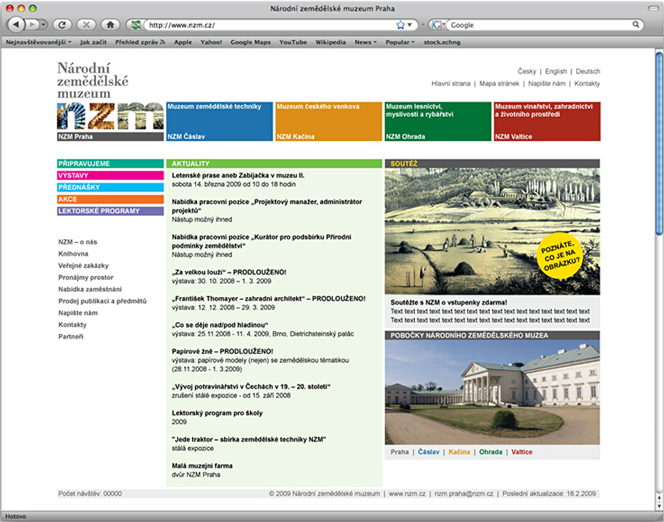Viewport: 664px width, 522px height.
Task: Open the Malá muzejní farma news item
Action: coord(202,466)
